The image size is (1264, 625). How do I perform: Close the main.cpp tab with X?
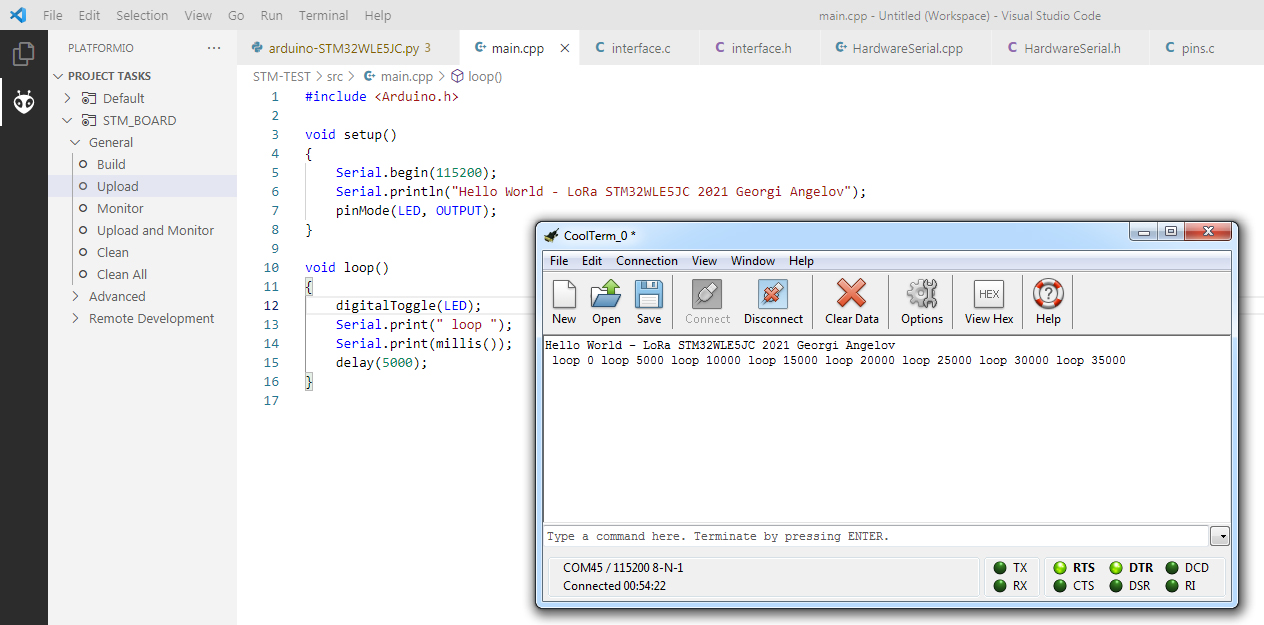pos(565,48)
